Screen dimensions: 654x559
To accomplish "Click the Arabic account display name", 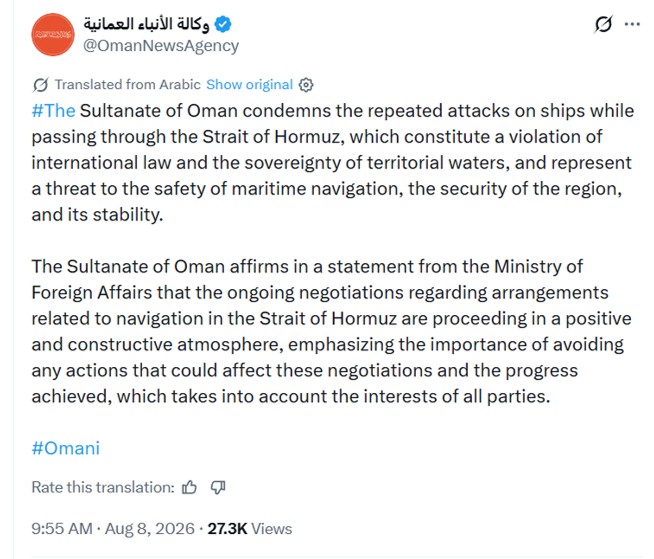I will [x=146, y=24].
